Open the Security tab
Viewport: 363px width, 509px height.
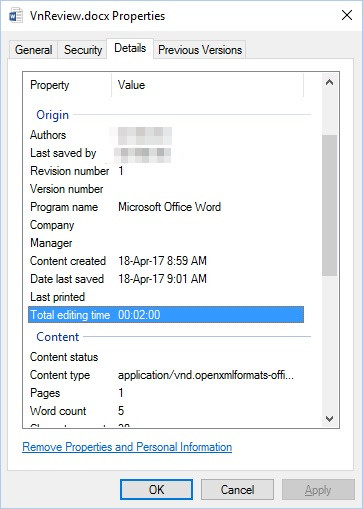(x=83, y=50)
